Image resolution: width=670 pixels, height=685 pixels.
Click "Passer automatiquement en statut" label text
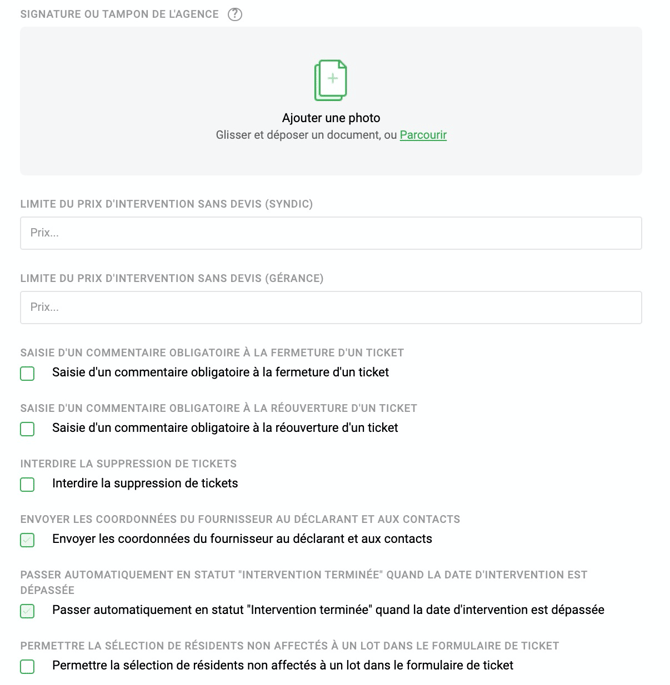click(x=328, y=610)
